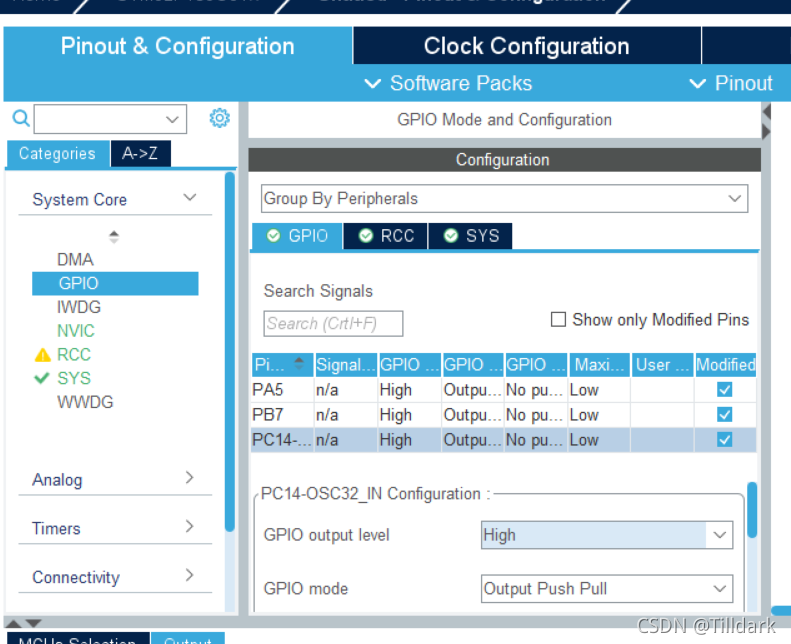Click the sort icon in Pin column header

(x=298, y=365)
